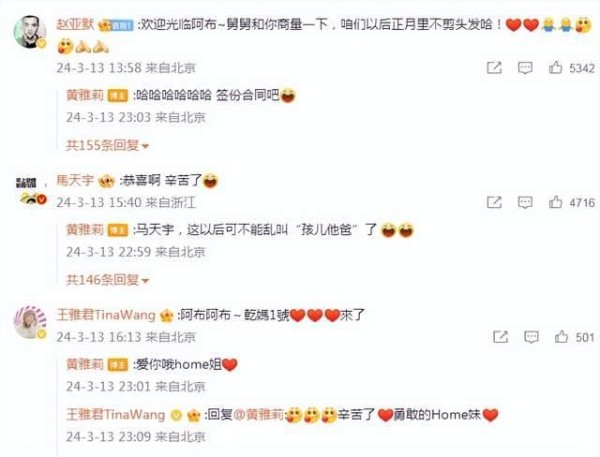The width and height of the screenshot is (600, 457).
Task: Open 赵亚默's profile from username
Action: 75,24
